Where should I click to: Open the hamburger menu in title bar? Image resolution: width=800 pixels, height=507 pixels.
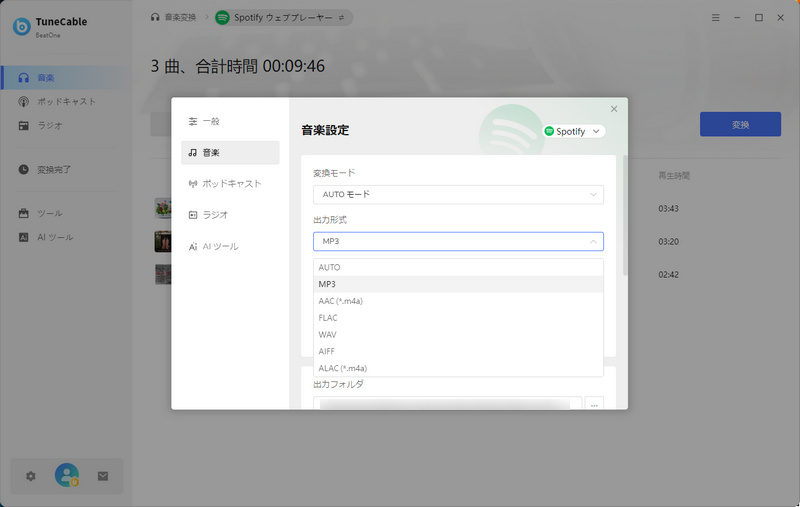pos(716,17)
